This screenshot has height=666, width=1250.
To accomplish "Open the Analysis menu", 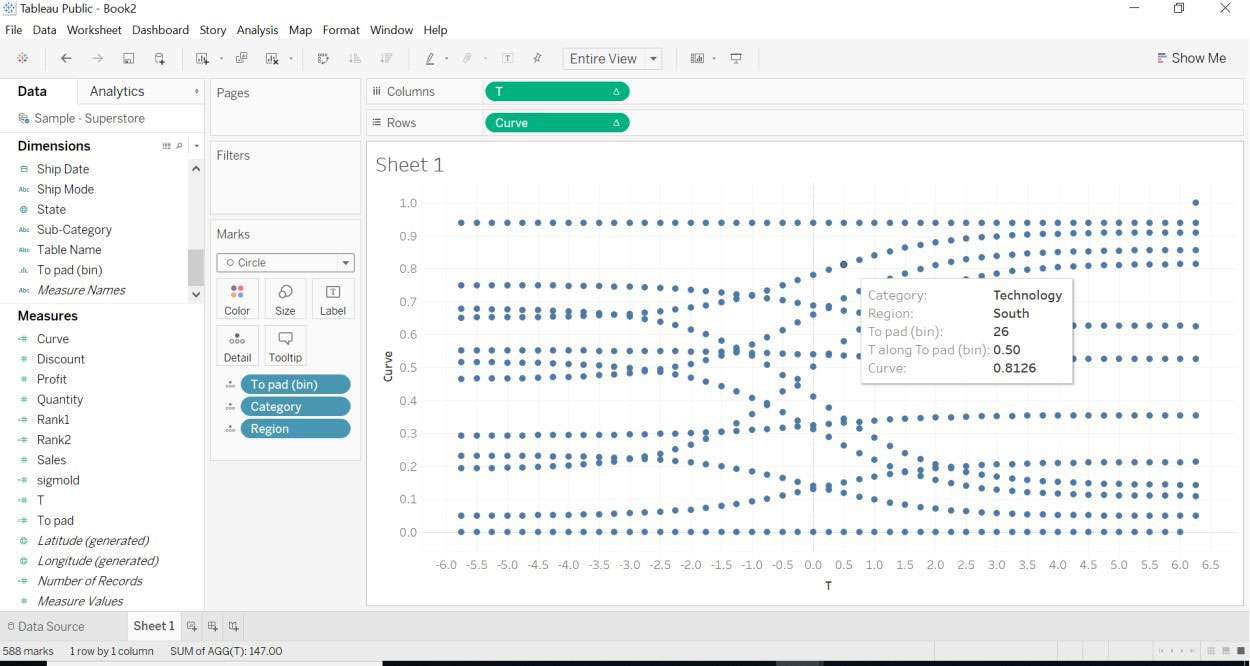I will click(257, 30).
